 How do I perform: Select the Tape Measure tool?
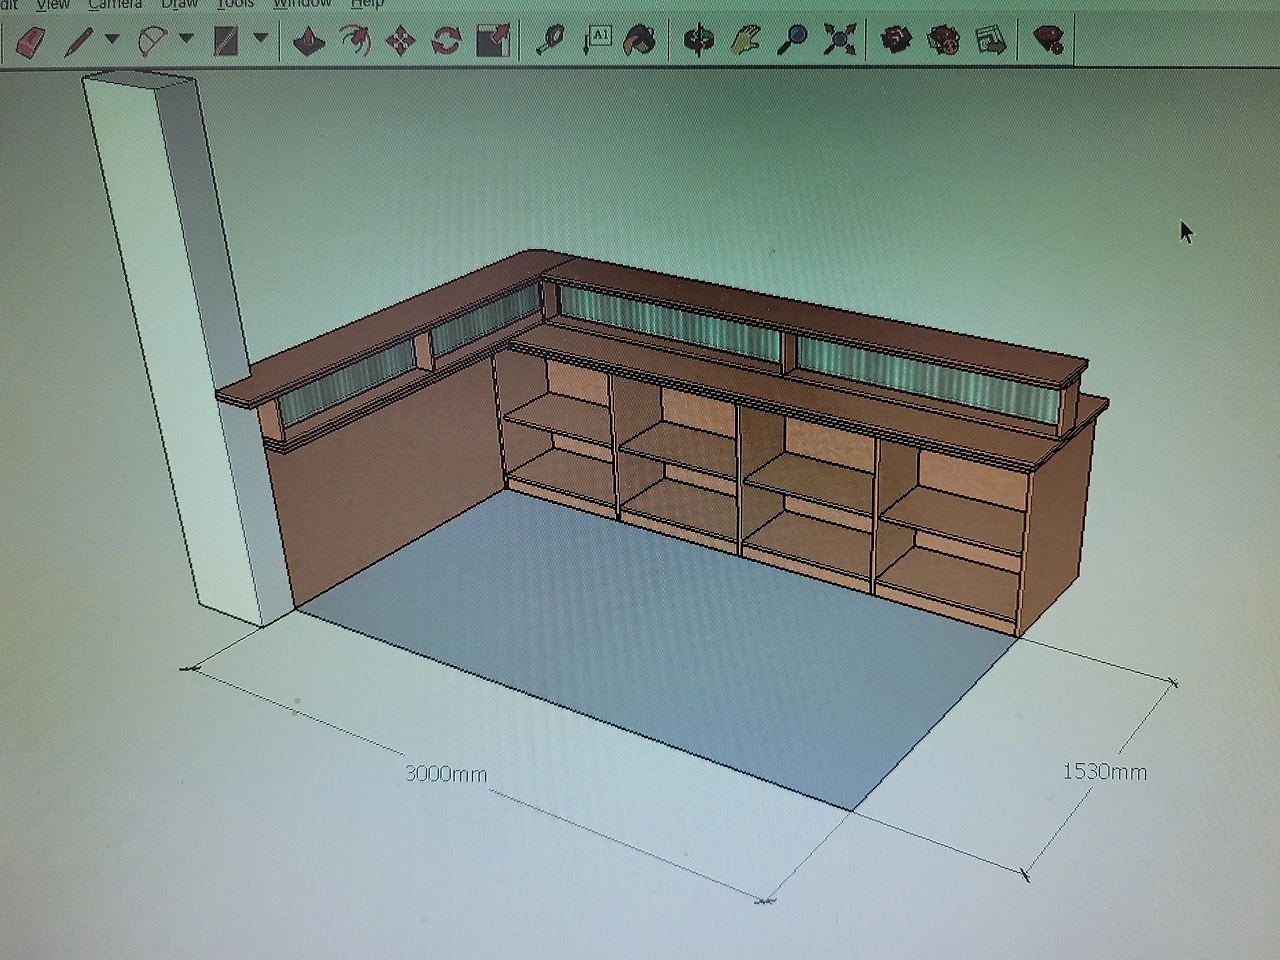tap(550, 40)
